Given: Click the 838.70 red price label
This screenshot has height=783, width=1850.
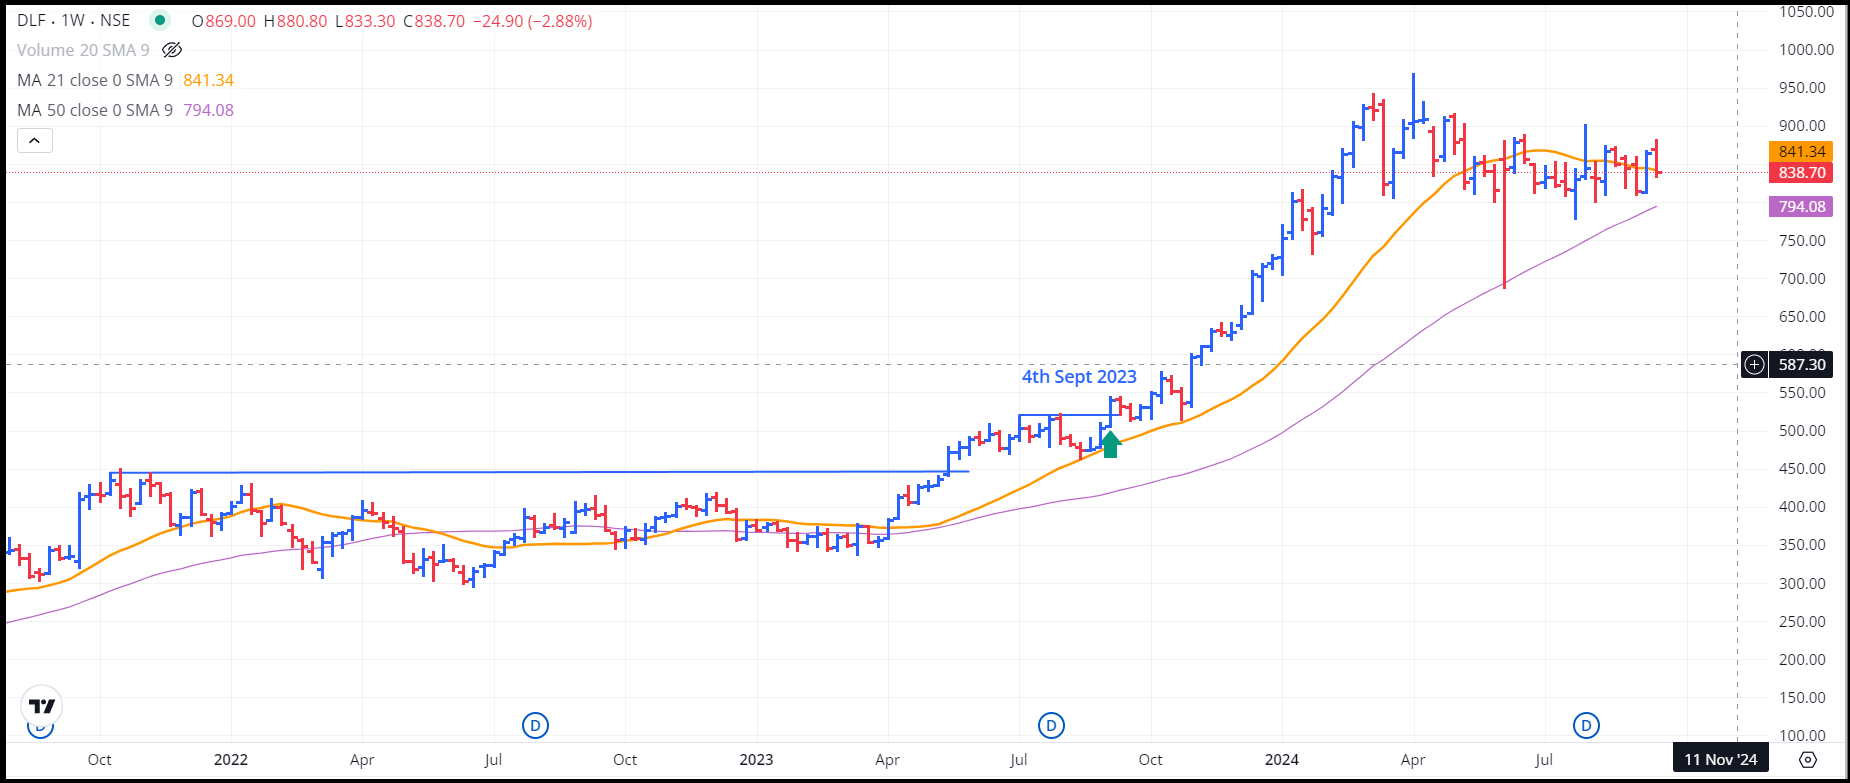Looking at the screenshot, I should (1802, 173).
